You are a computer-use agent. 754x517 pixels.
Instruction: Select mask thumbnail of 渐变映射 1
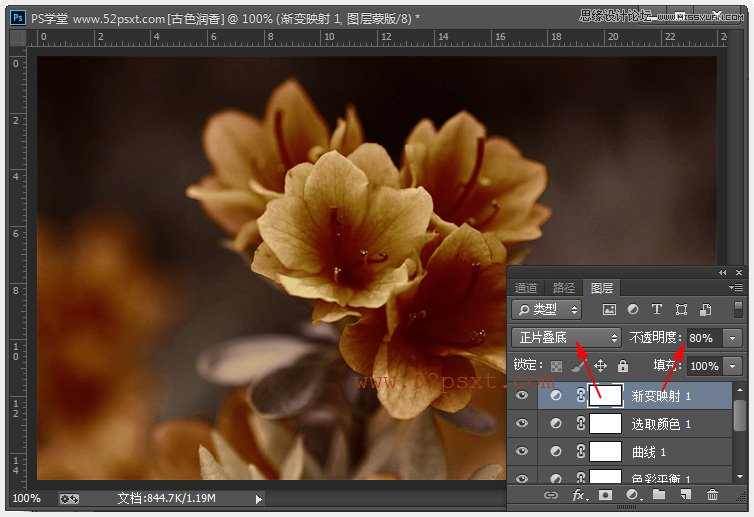click(605, 395)
